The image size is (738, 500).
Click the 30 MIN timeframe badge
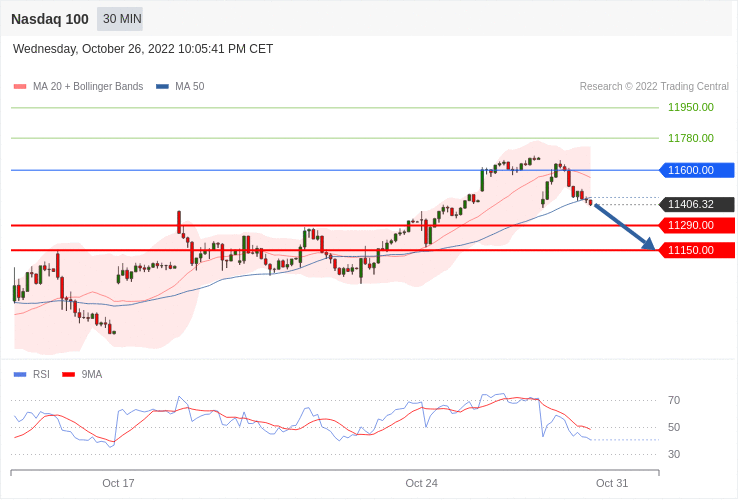click(x=120, y=19)
